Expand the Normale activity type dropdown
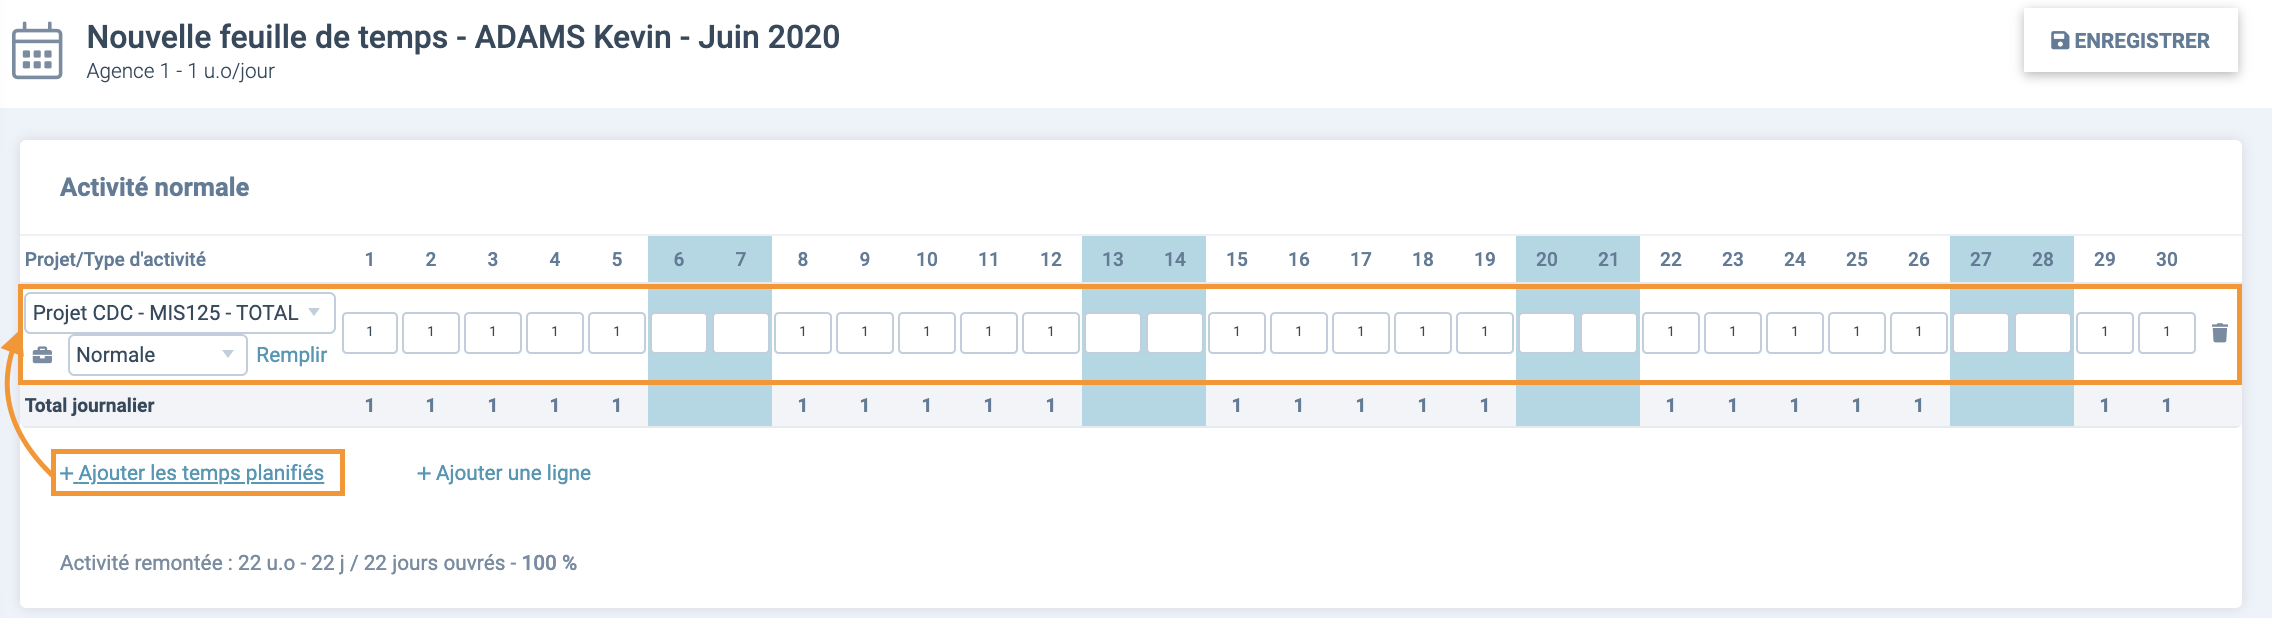Screen dimensions: 2272x618 click(x=158, y=355)
